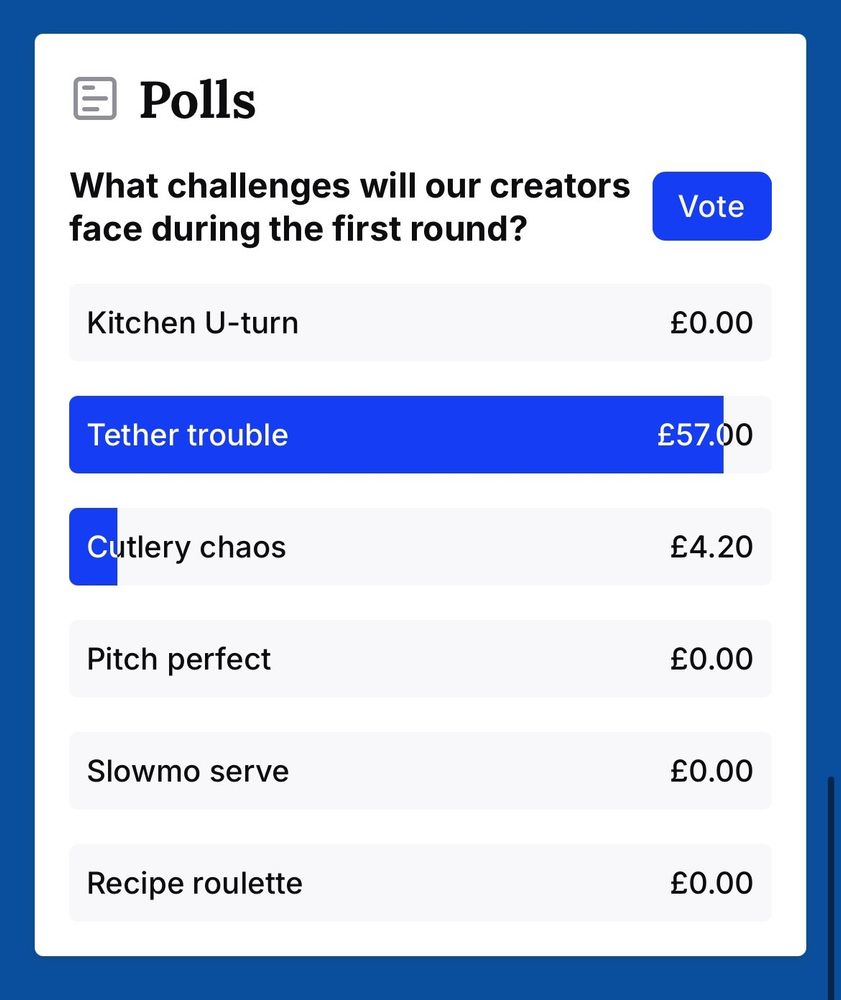Click the Cutlery chaos label text

click(x=186, y=547)
